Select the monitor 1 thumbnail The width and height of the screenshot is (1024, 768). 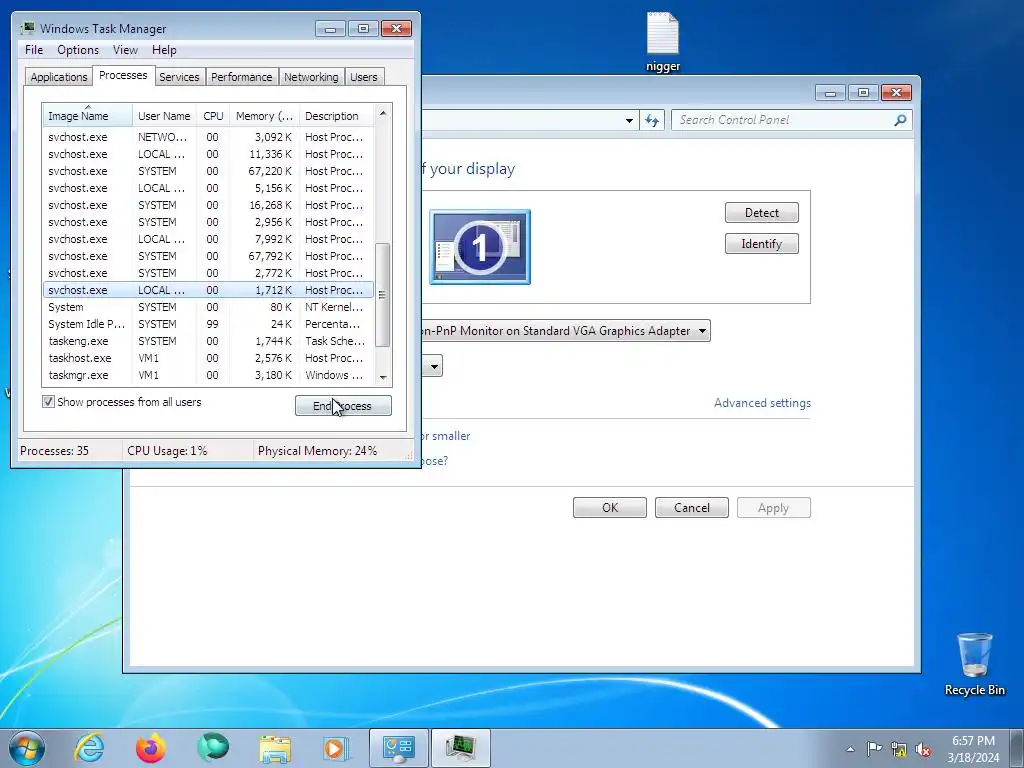[x=479, y=247]
